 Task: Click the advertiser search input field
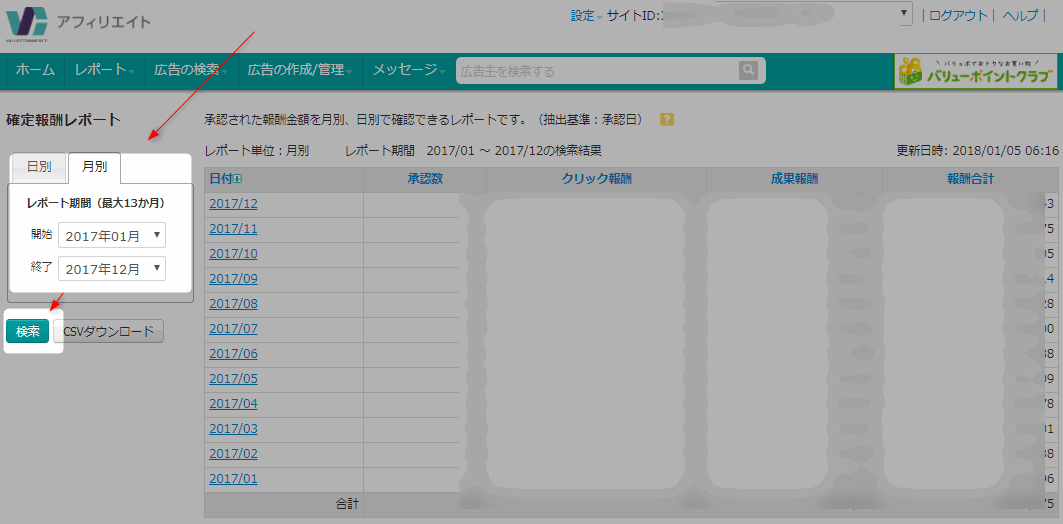(596, 71)
